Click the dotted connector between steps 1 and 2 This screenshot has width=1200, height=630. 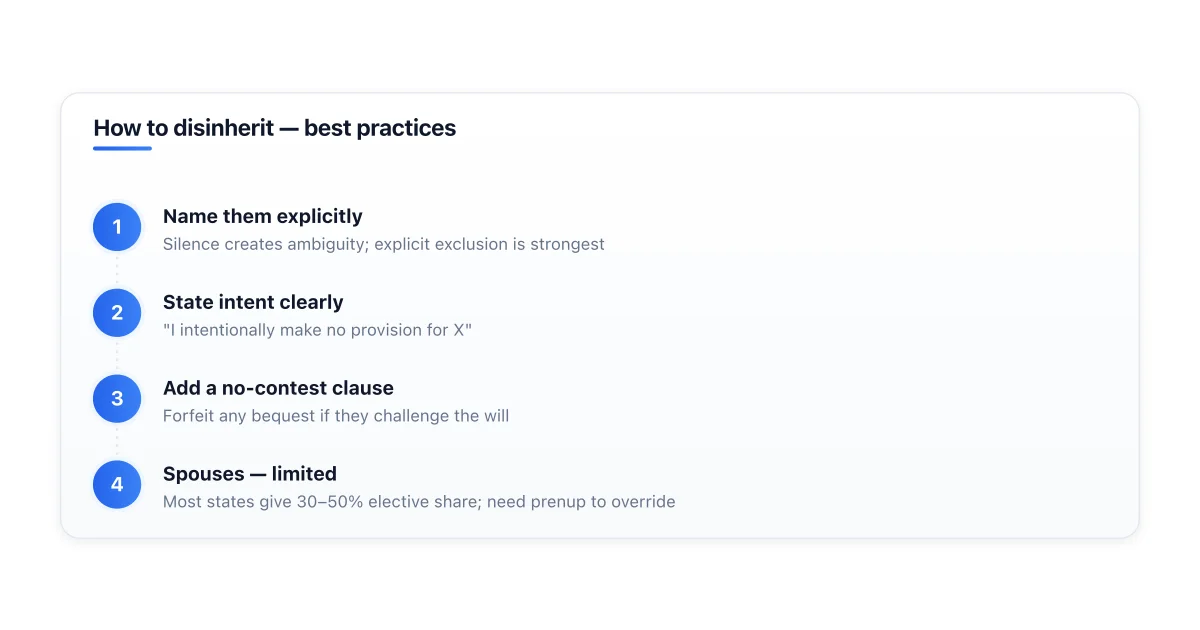click(117, 270)
